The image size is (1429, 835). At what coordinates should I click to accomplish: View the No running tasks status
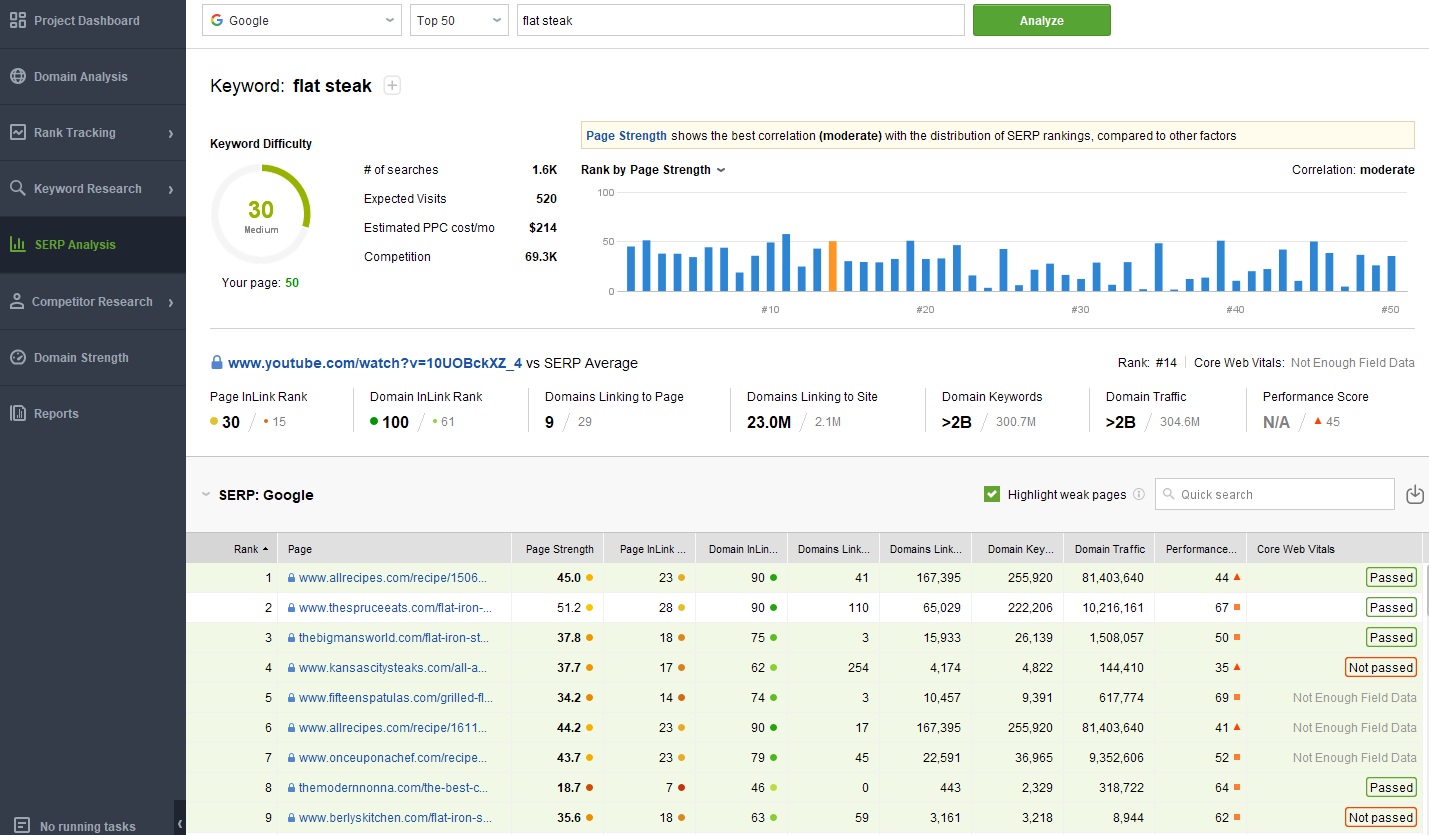click(x=87, y=826)
